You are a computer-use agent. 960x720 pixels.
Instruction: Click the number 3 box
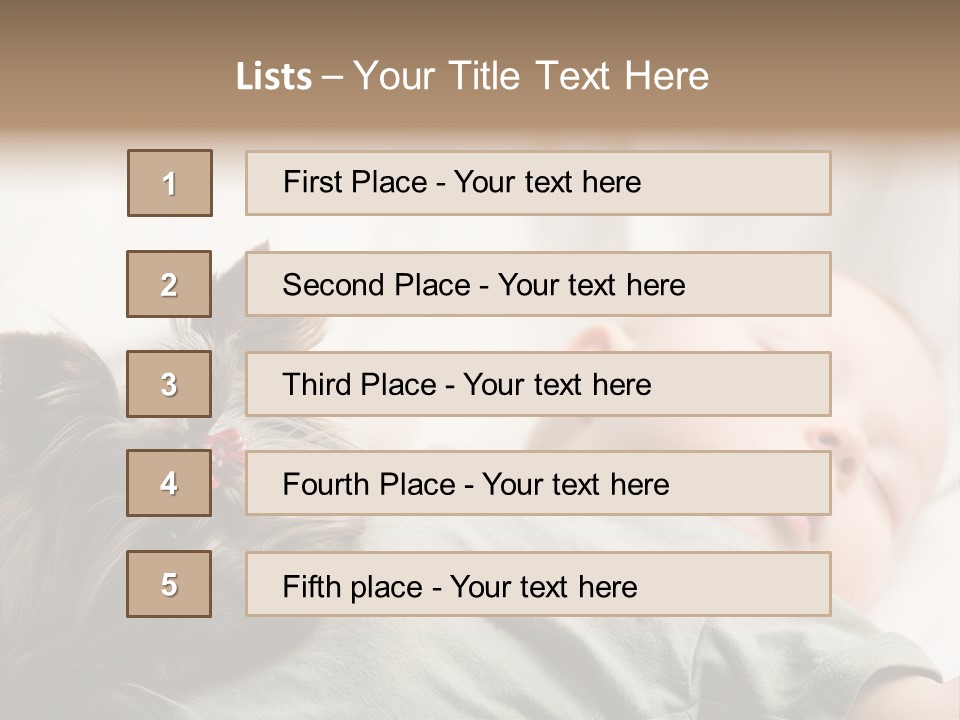click(x=169, y=384)
